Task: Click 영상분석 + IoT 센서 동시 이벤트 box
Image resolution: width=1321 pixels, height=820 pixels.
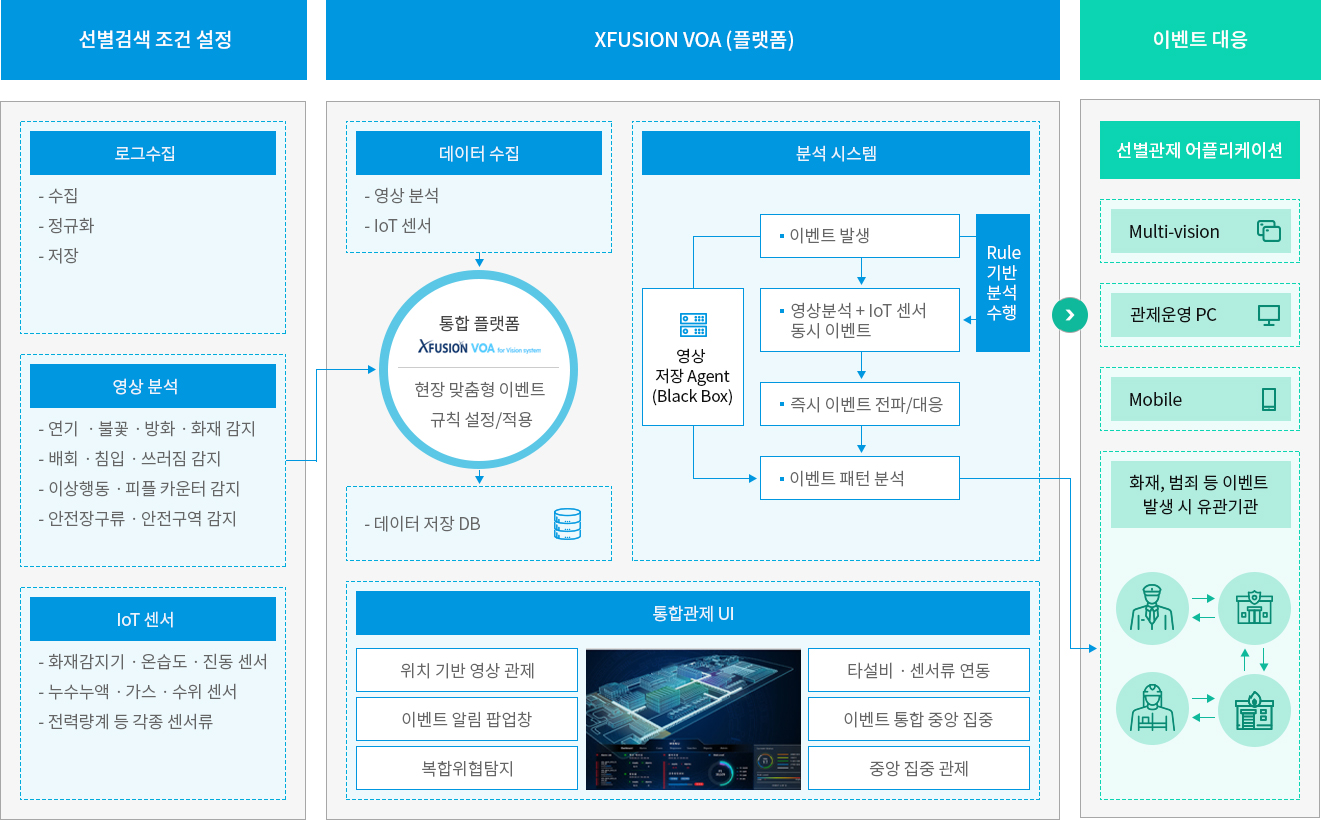Action: coord(860,320)
